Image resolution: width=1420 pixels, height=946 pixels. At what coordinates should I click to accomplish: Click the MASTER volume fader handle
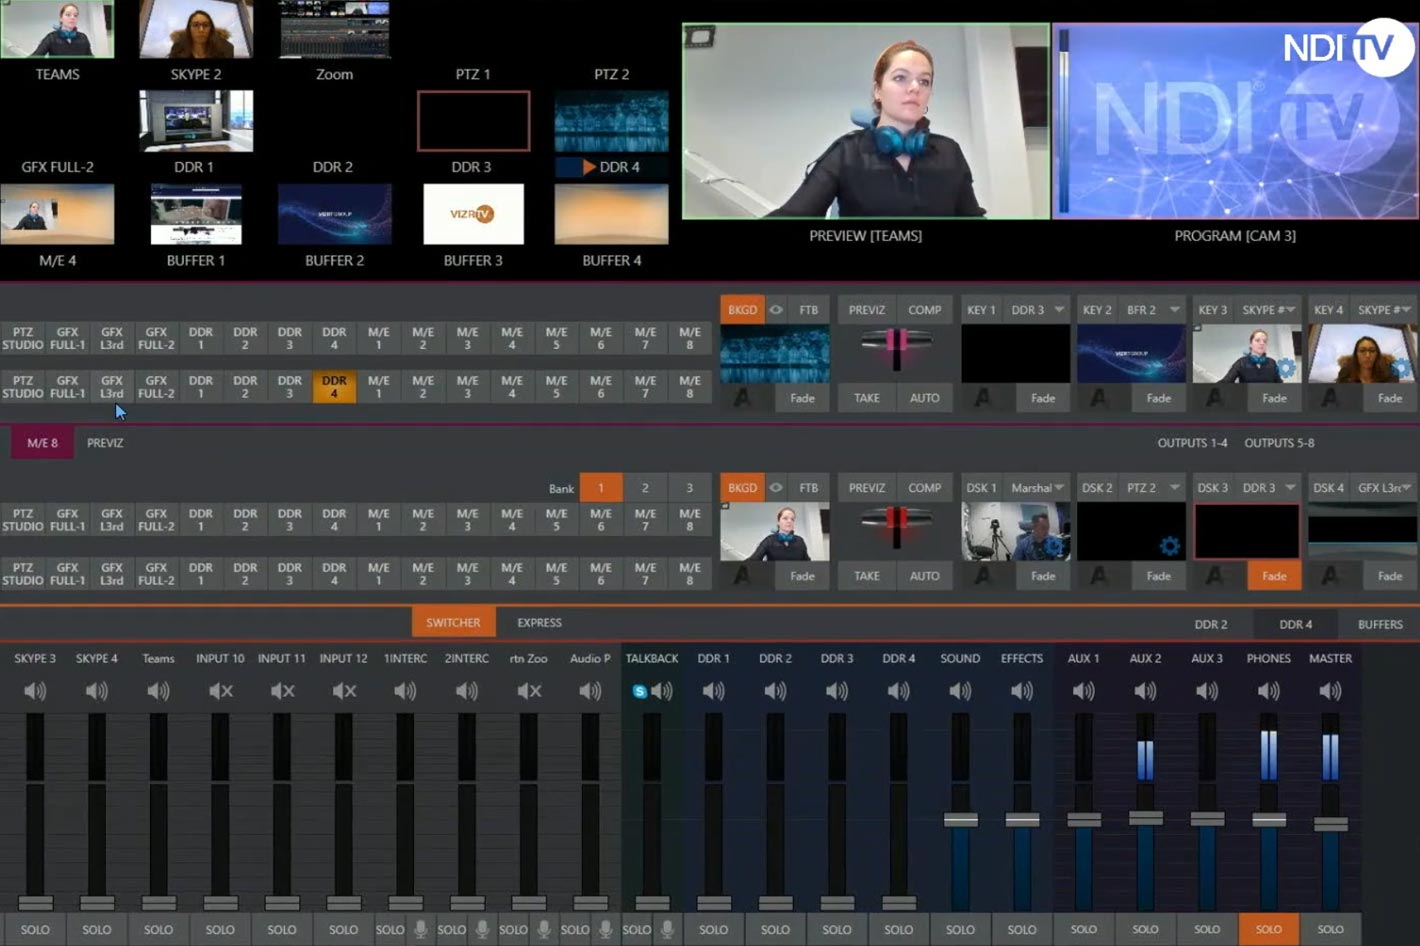(x=1330, y=824)
